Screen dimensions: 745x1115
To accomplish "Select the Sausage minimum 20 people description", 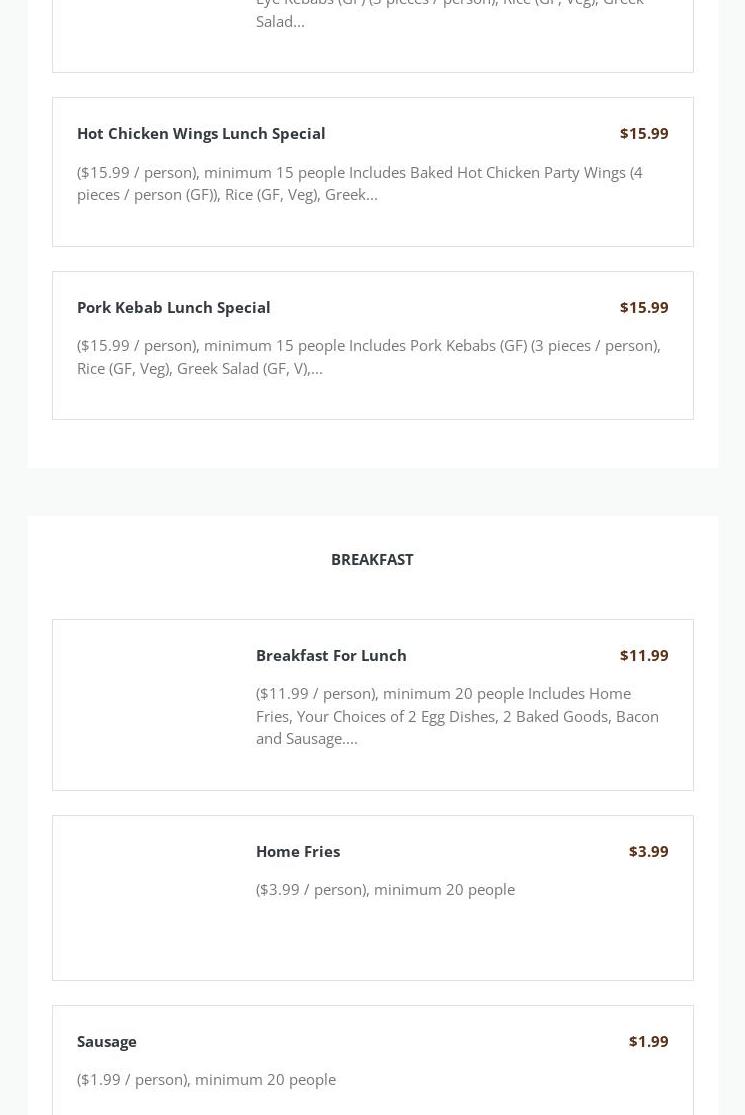I will click(206, 1079).
